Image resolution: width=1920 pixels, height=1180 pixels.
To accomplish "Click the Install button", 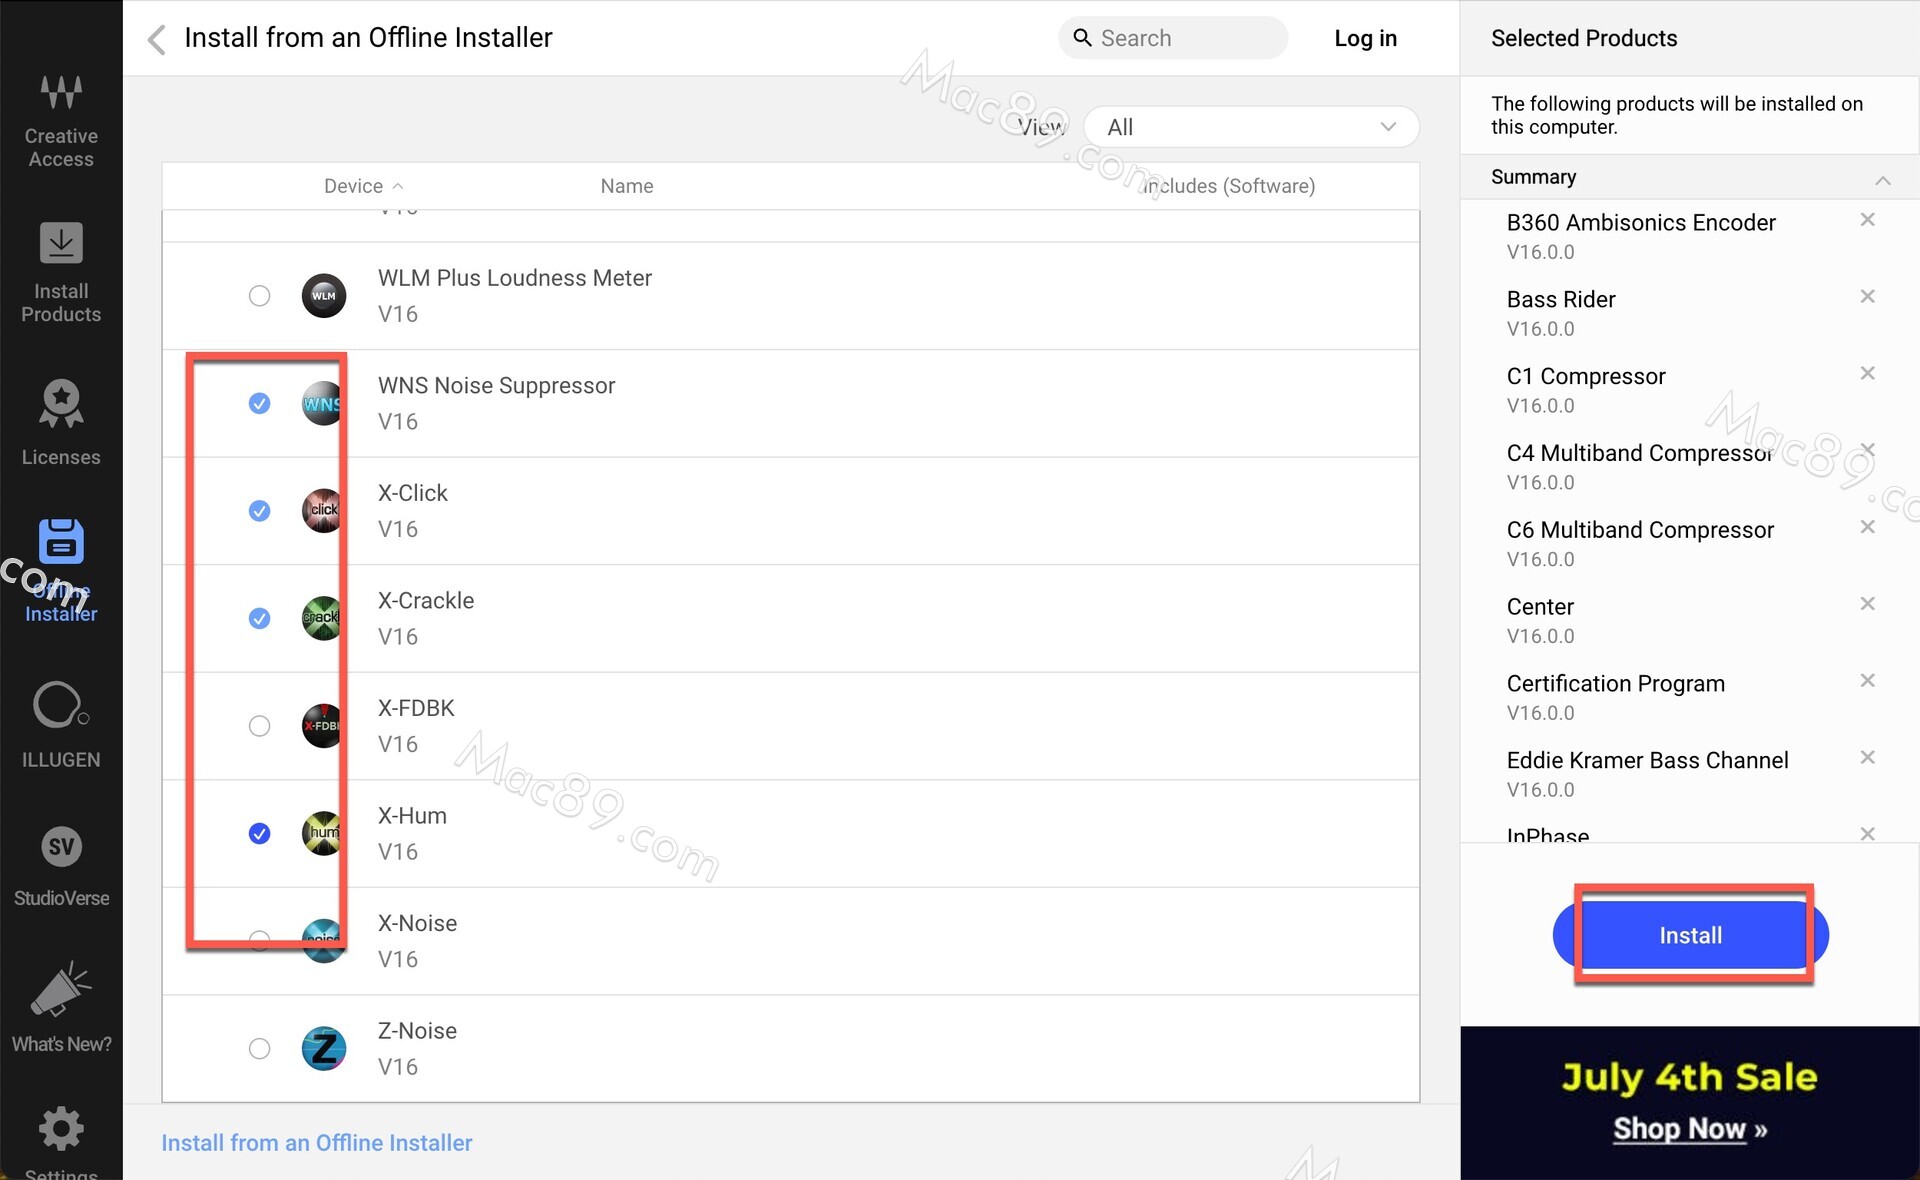I will click(1690, 935).
